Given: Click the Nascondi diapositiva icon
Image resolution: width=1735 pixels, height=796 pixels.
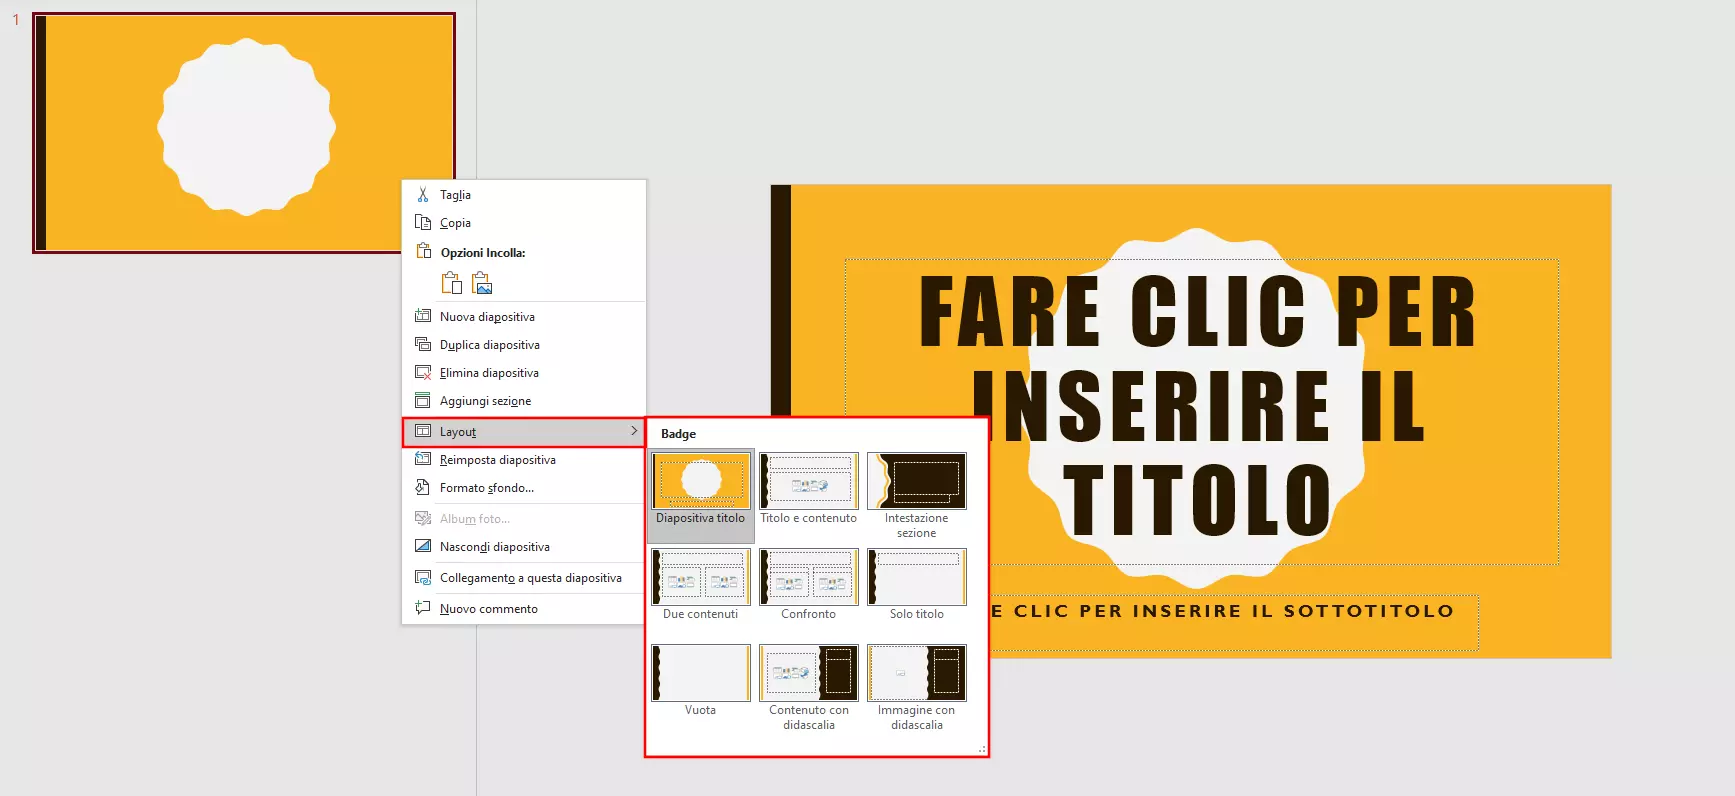Looking at the screenshot, I should (423, 546).
